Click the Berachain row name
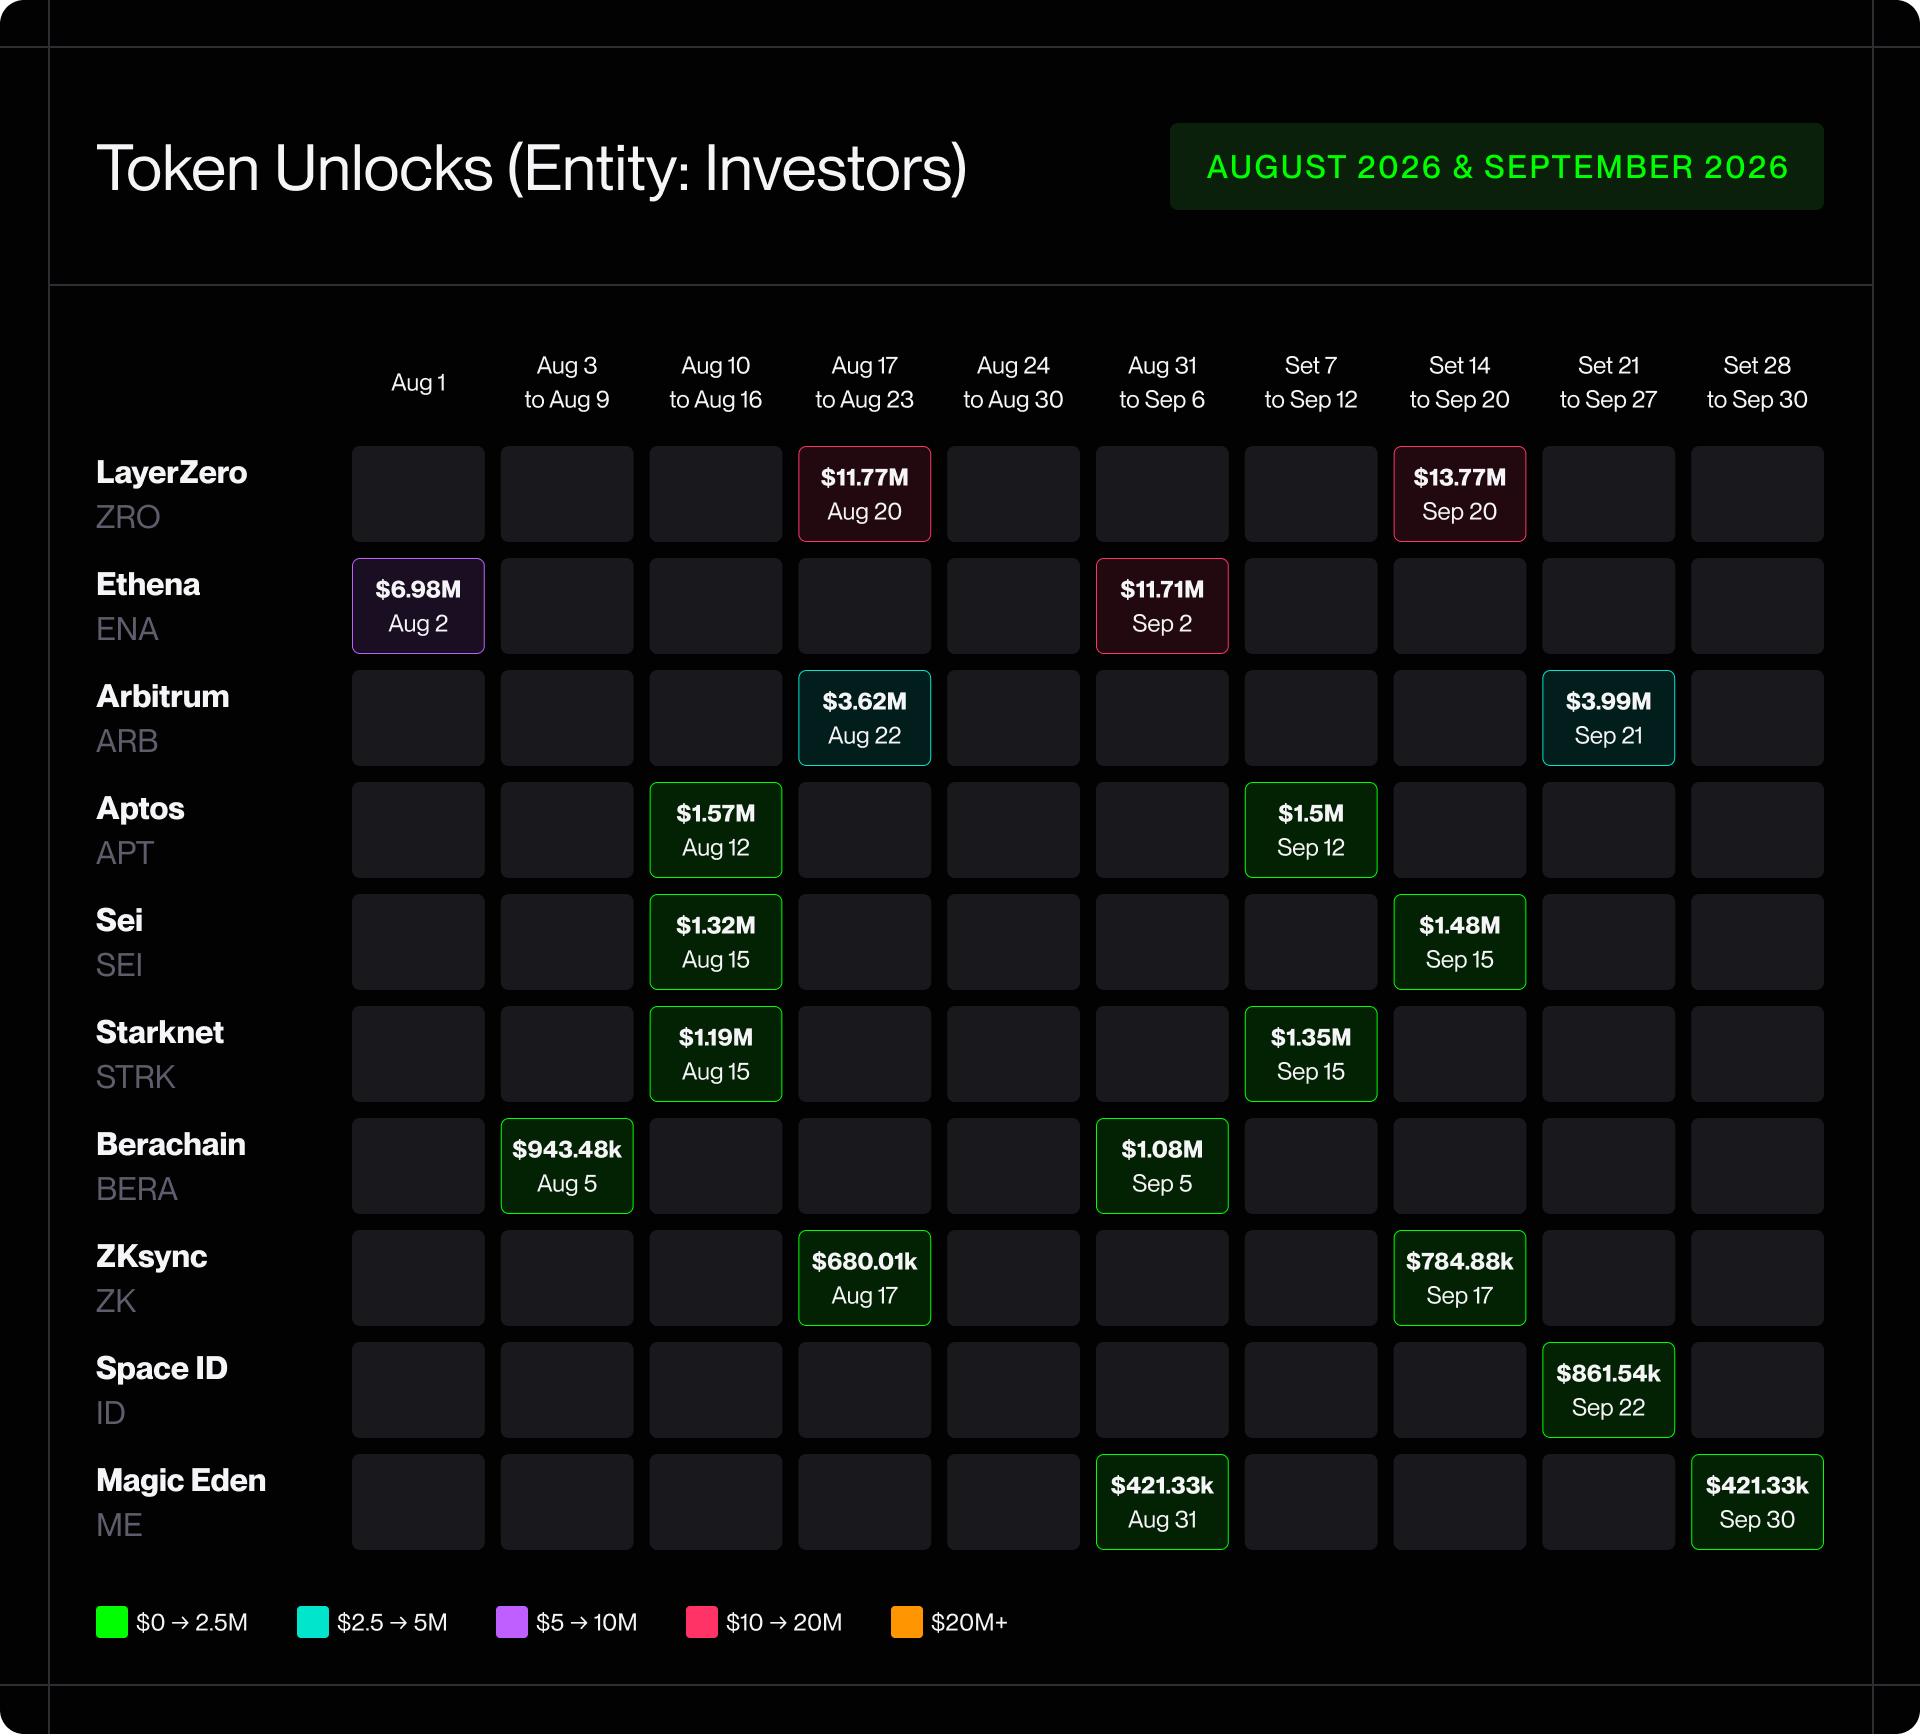The height and width of the screenshot is (1734, 1920). 171,1145
